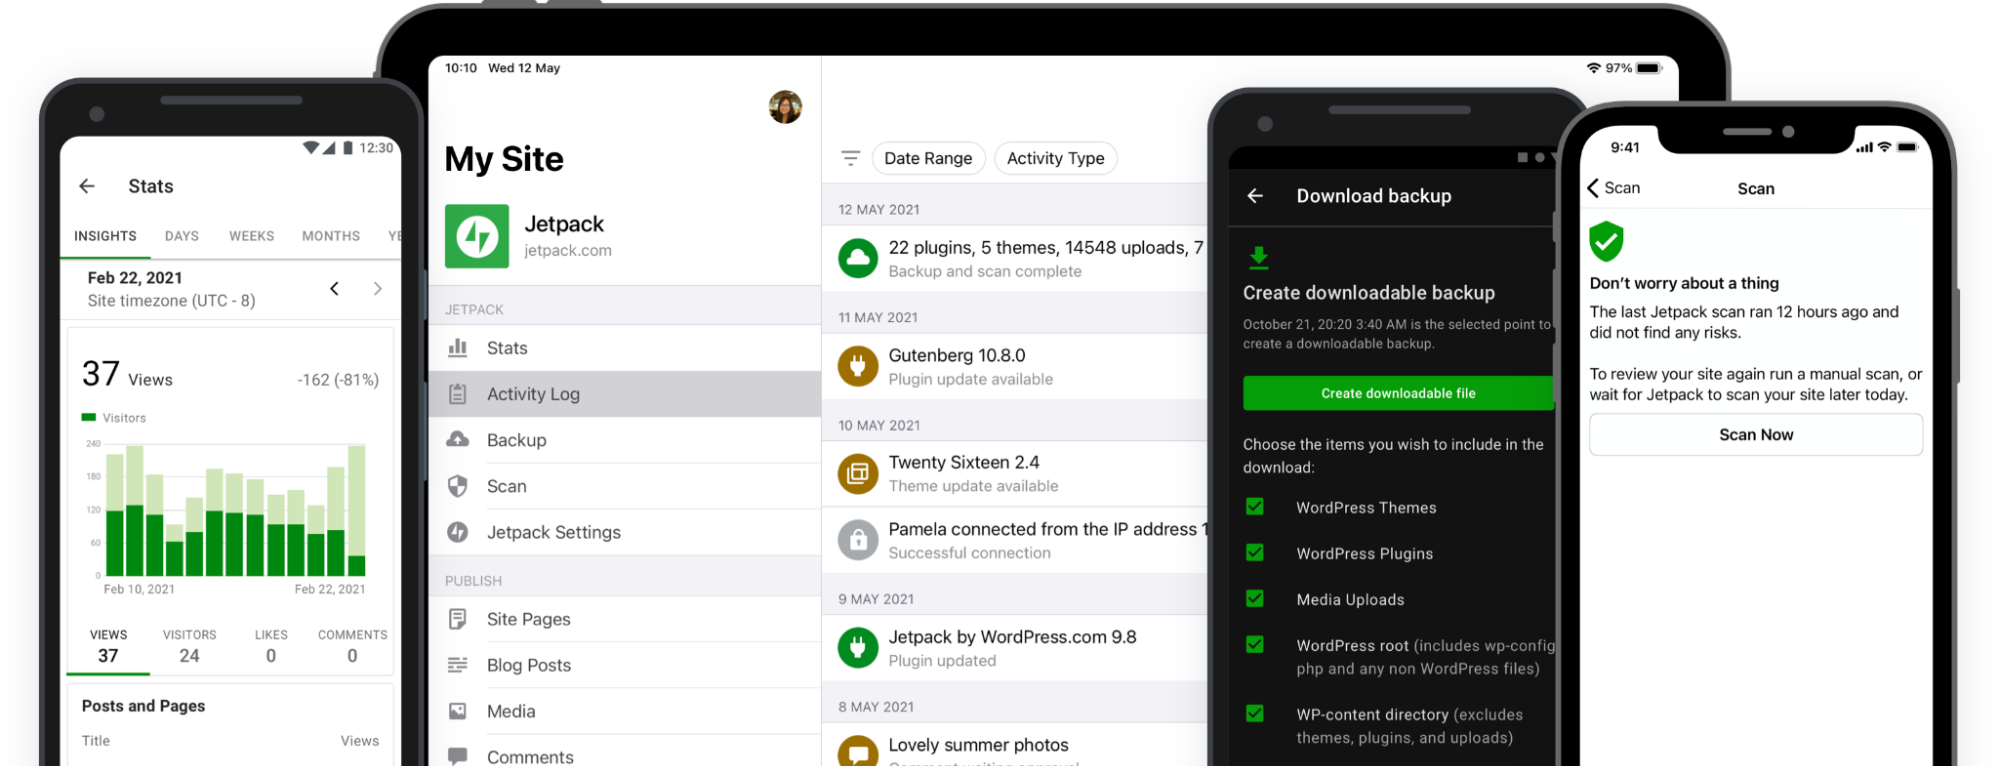Uncheck WP-content directory checkbox
Screen dimensions: 1999x767
(x=1255, y=714)
